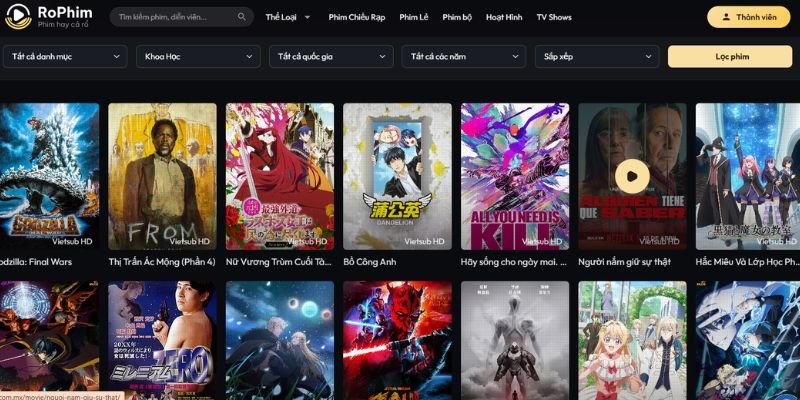800x400 pixels.
Task: Open the Millennium ZERO poster in second row
Action: (x=162, y=340)
